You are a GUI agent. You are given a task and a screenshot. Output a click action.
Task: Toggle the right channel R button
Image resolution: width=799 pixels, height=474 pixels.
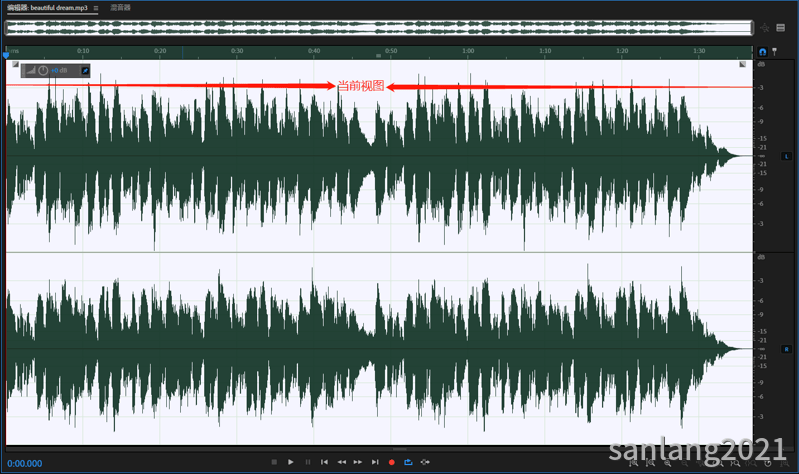tap(786, 349)
